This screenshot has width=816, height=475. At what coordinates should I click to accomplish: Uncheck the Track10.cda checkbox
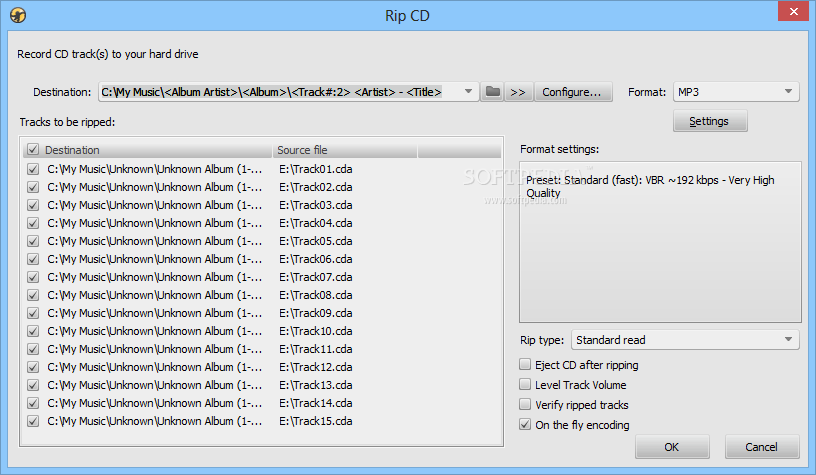(33, 331)
